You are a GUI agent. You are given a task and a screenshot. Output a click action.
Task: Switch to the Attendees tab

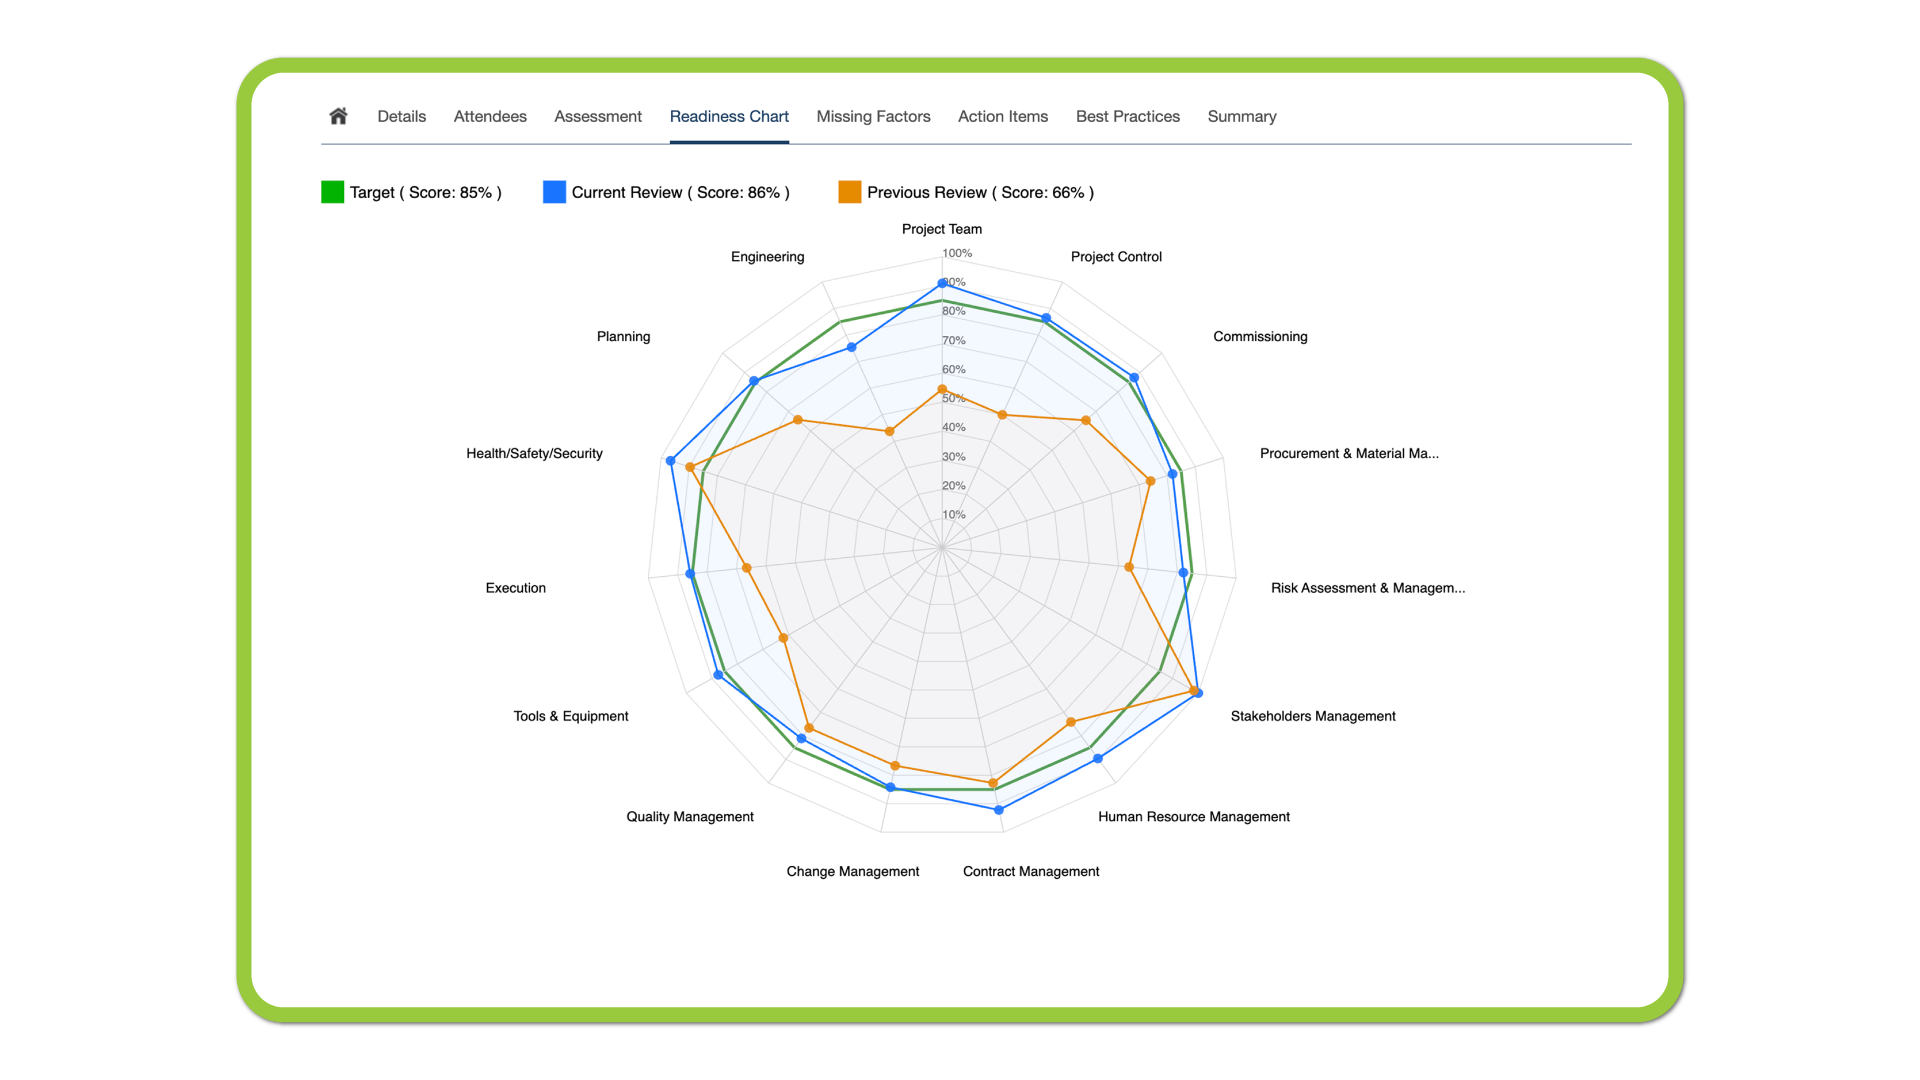pos(490,116)
